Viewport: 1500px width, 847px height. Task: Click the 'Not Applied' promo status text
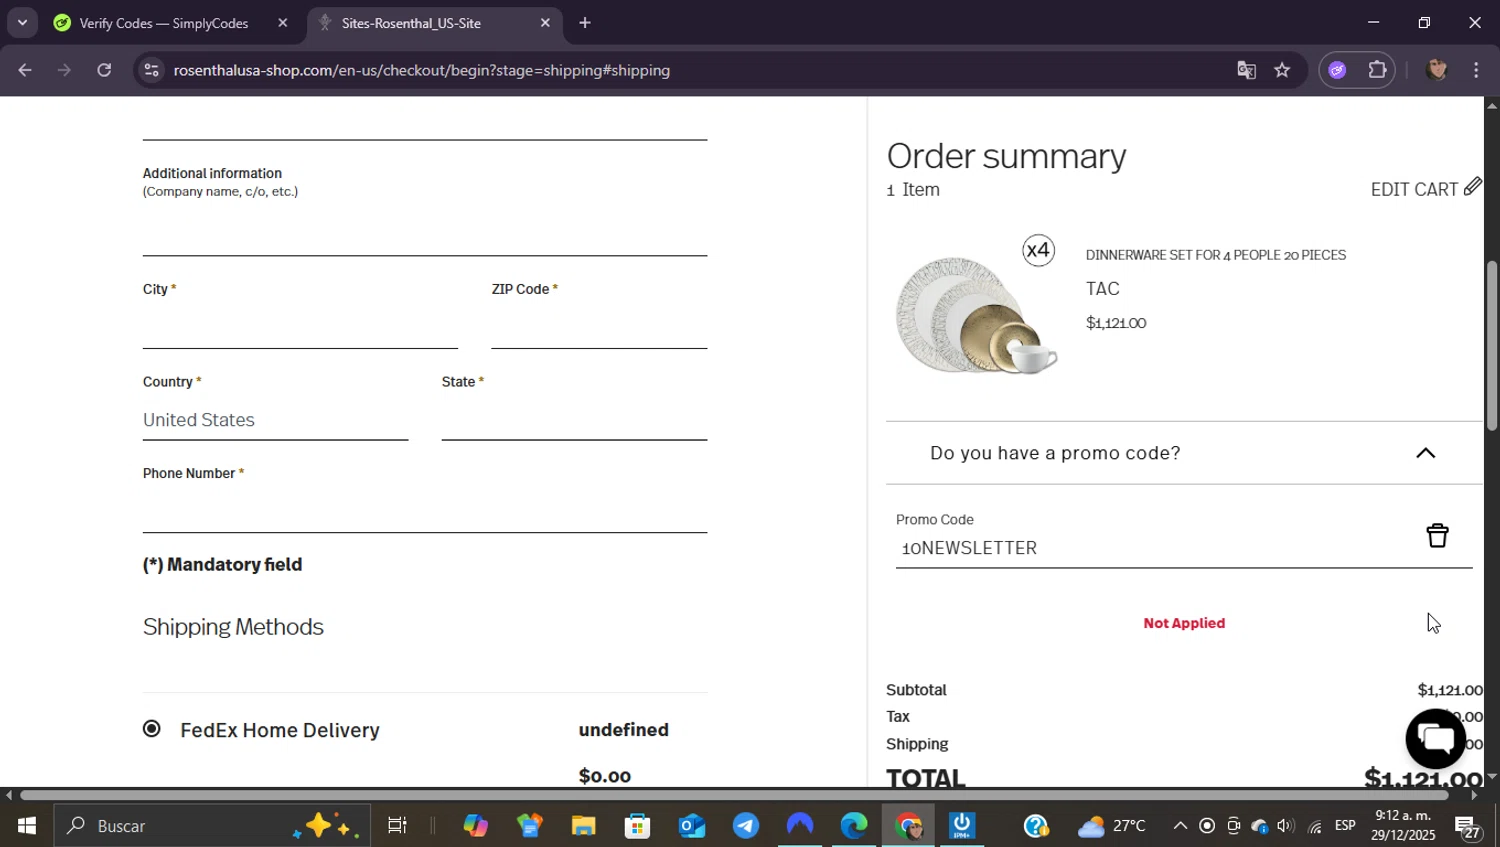pos(1184,623)
